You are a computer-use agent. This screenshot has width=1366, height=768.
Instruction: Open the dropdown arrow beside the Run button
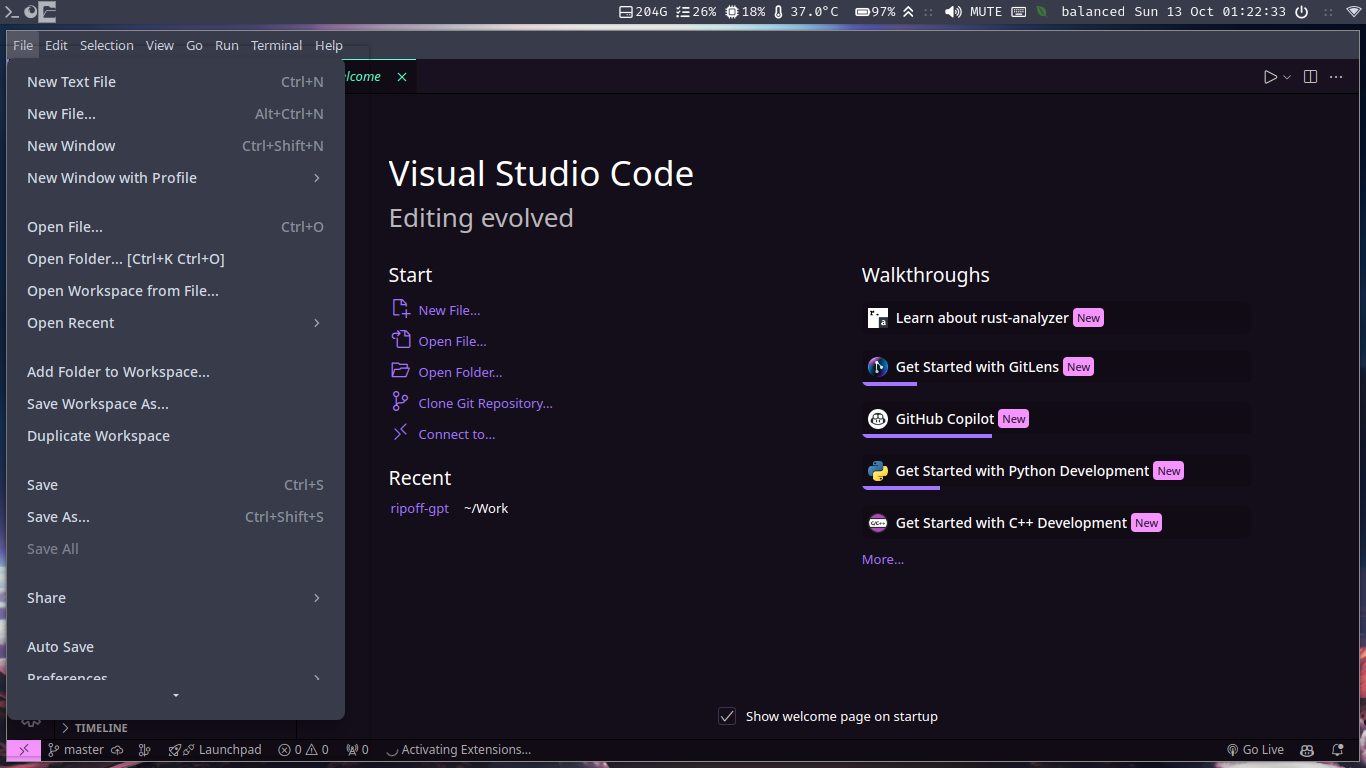[1287, 77]
